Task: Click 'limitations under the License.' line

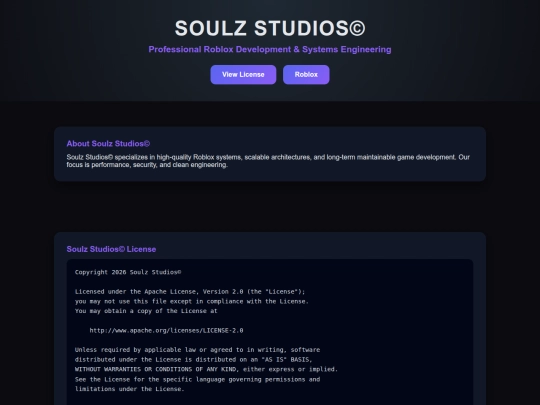Action: pyautogui.click(x=129, y=389)
